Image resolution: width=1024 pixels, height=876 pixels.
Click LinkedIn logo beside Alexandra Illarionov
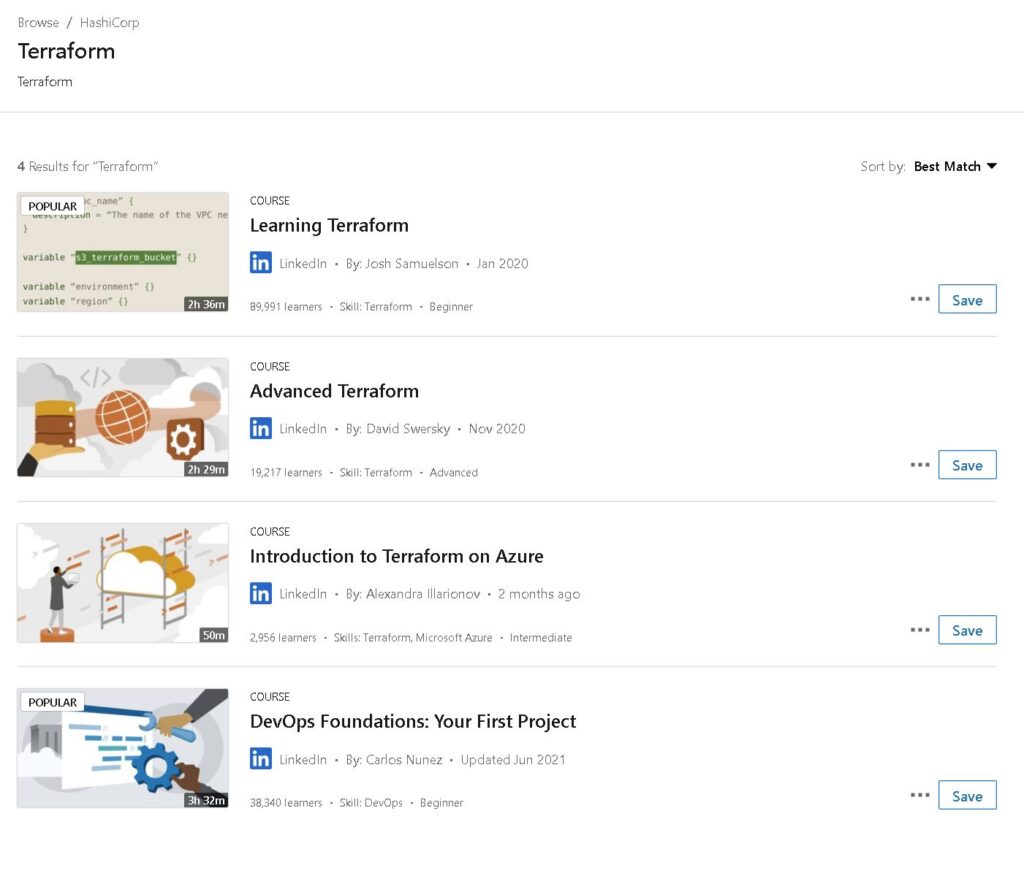[261, 594]
